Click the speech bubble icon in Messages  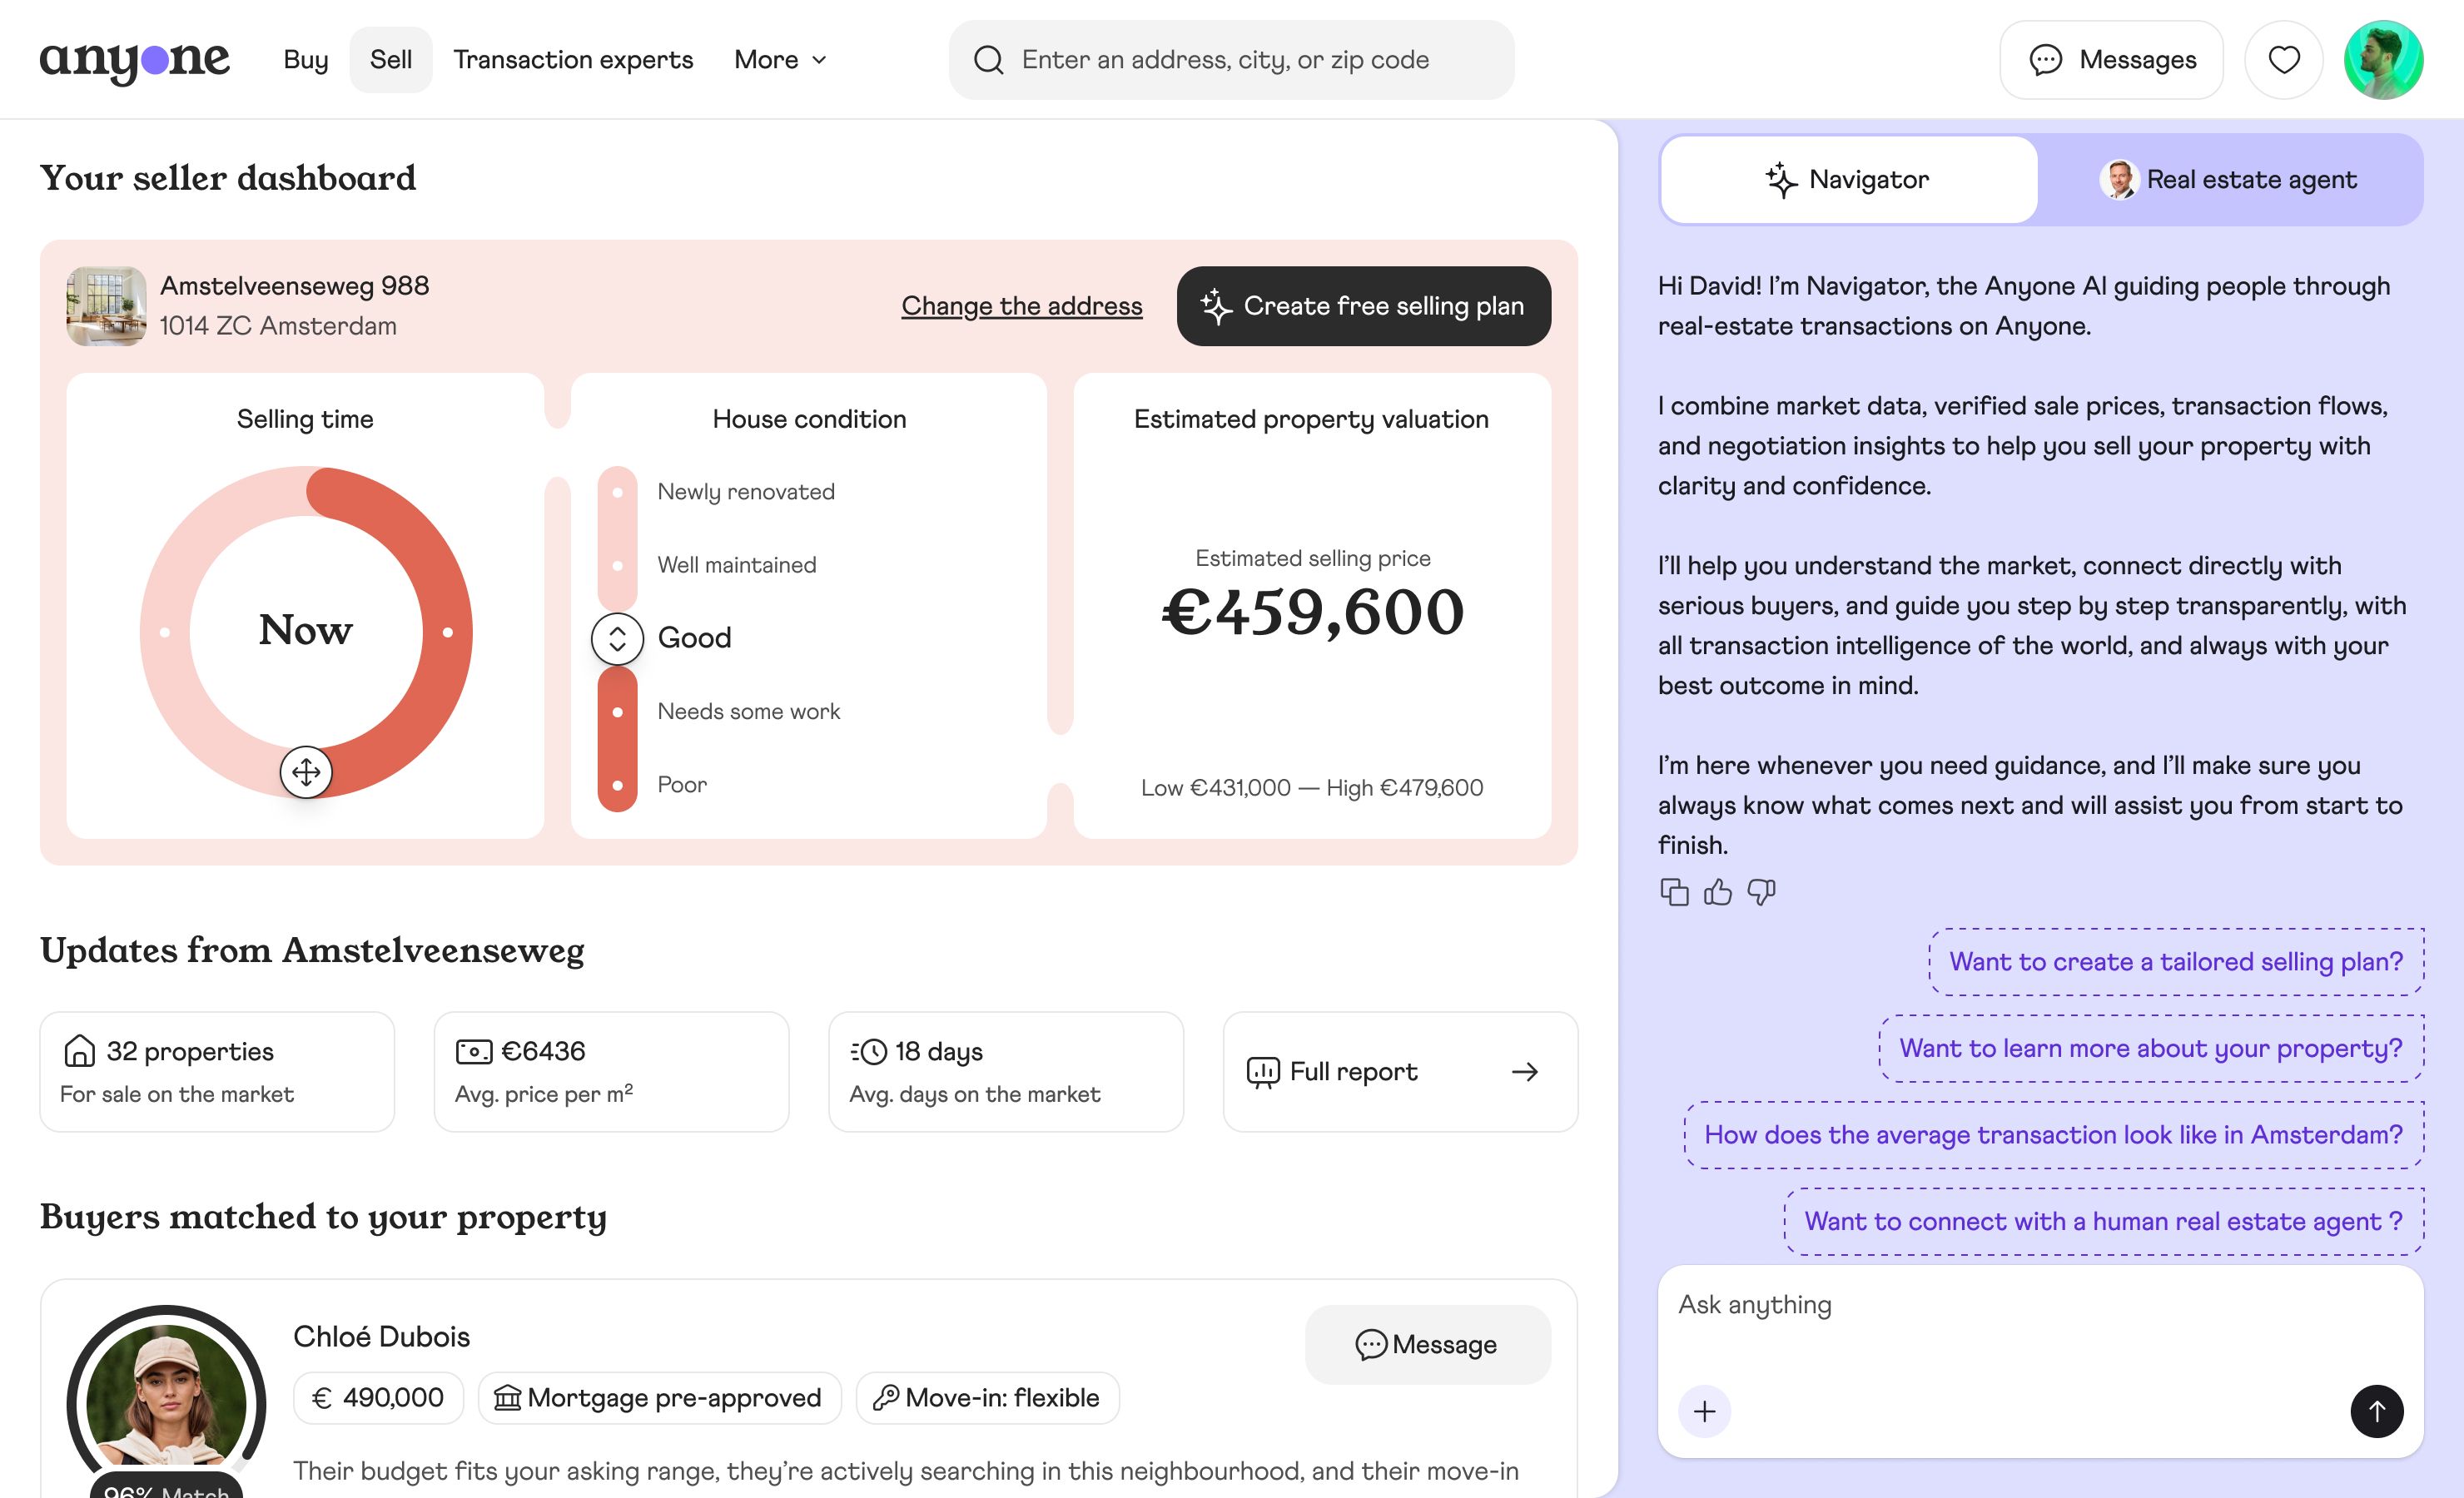2045,60
